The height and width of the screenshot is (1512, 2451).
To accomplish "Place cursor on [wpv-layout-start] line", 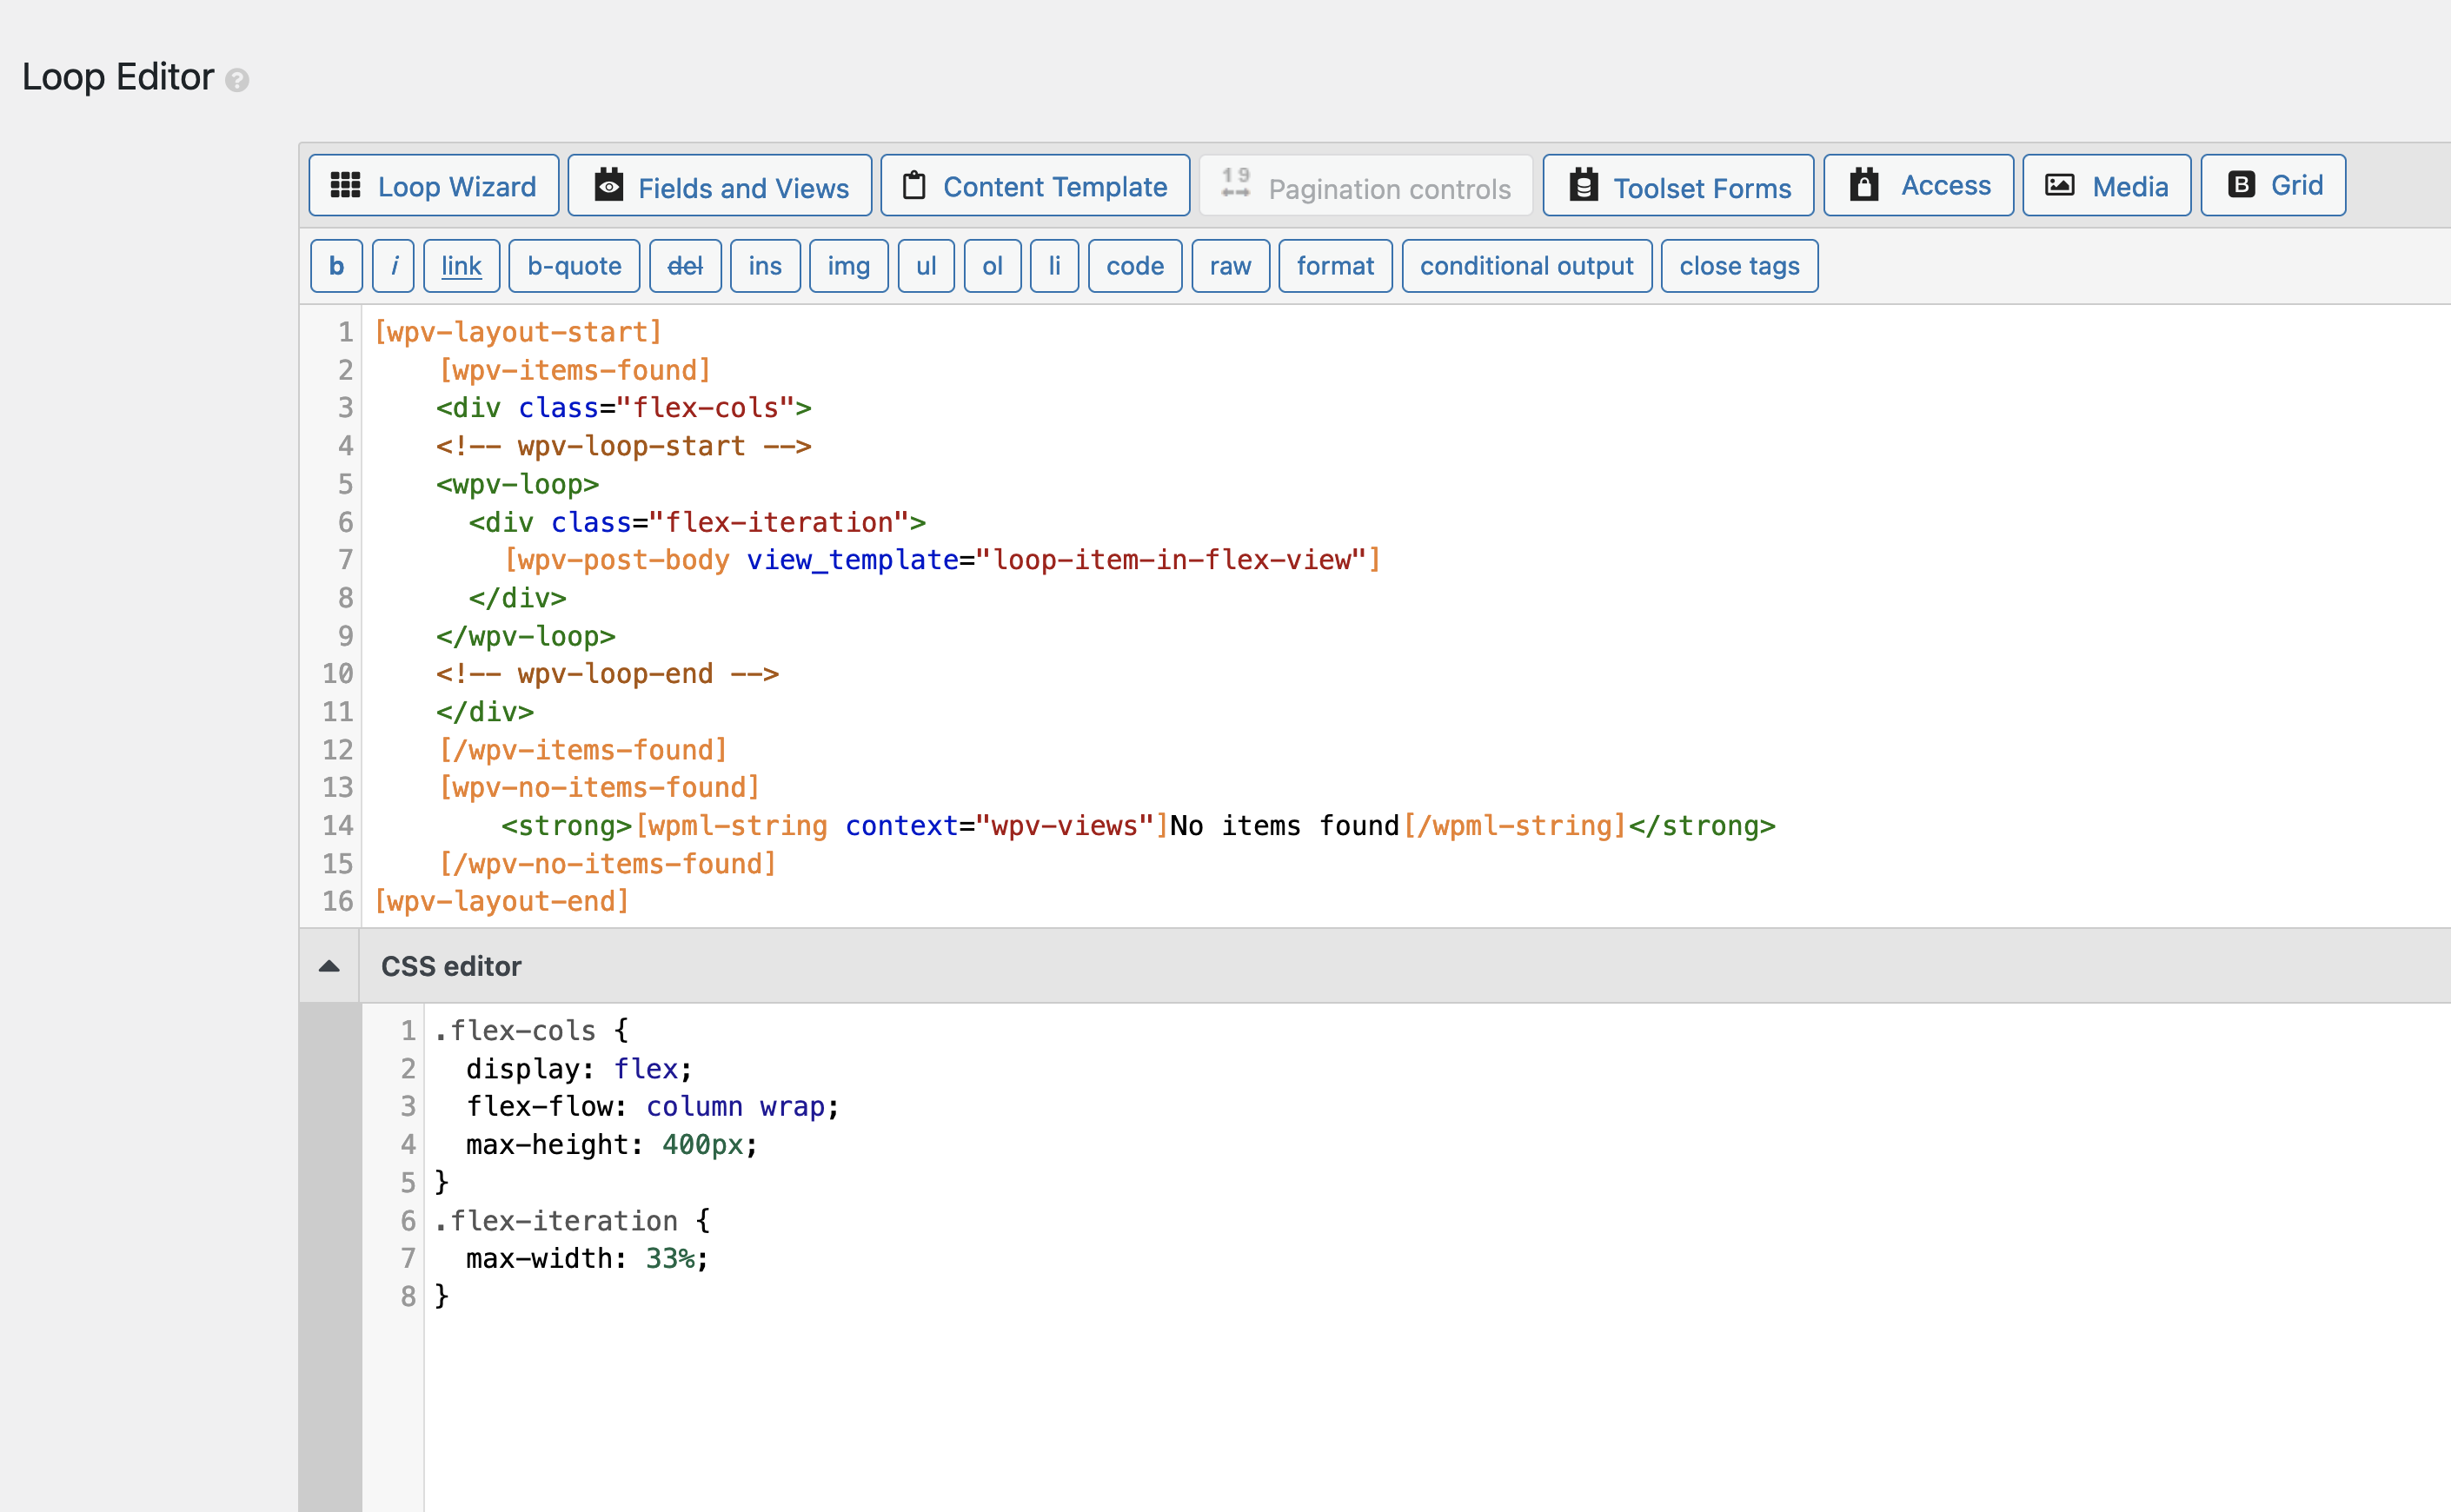I will pyautogui.click(x=518, y=332).
